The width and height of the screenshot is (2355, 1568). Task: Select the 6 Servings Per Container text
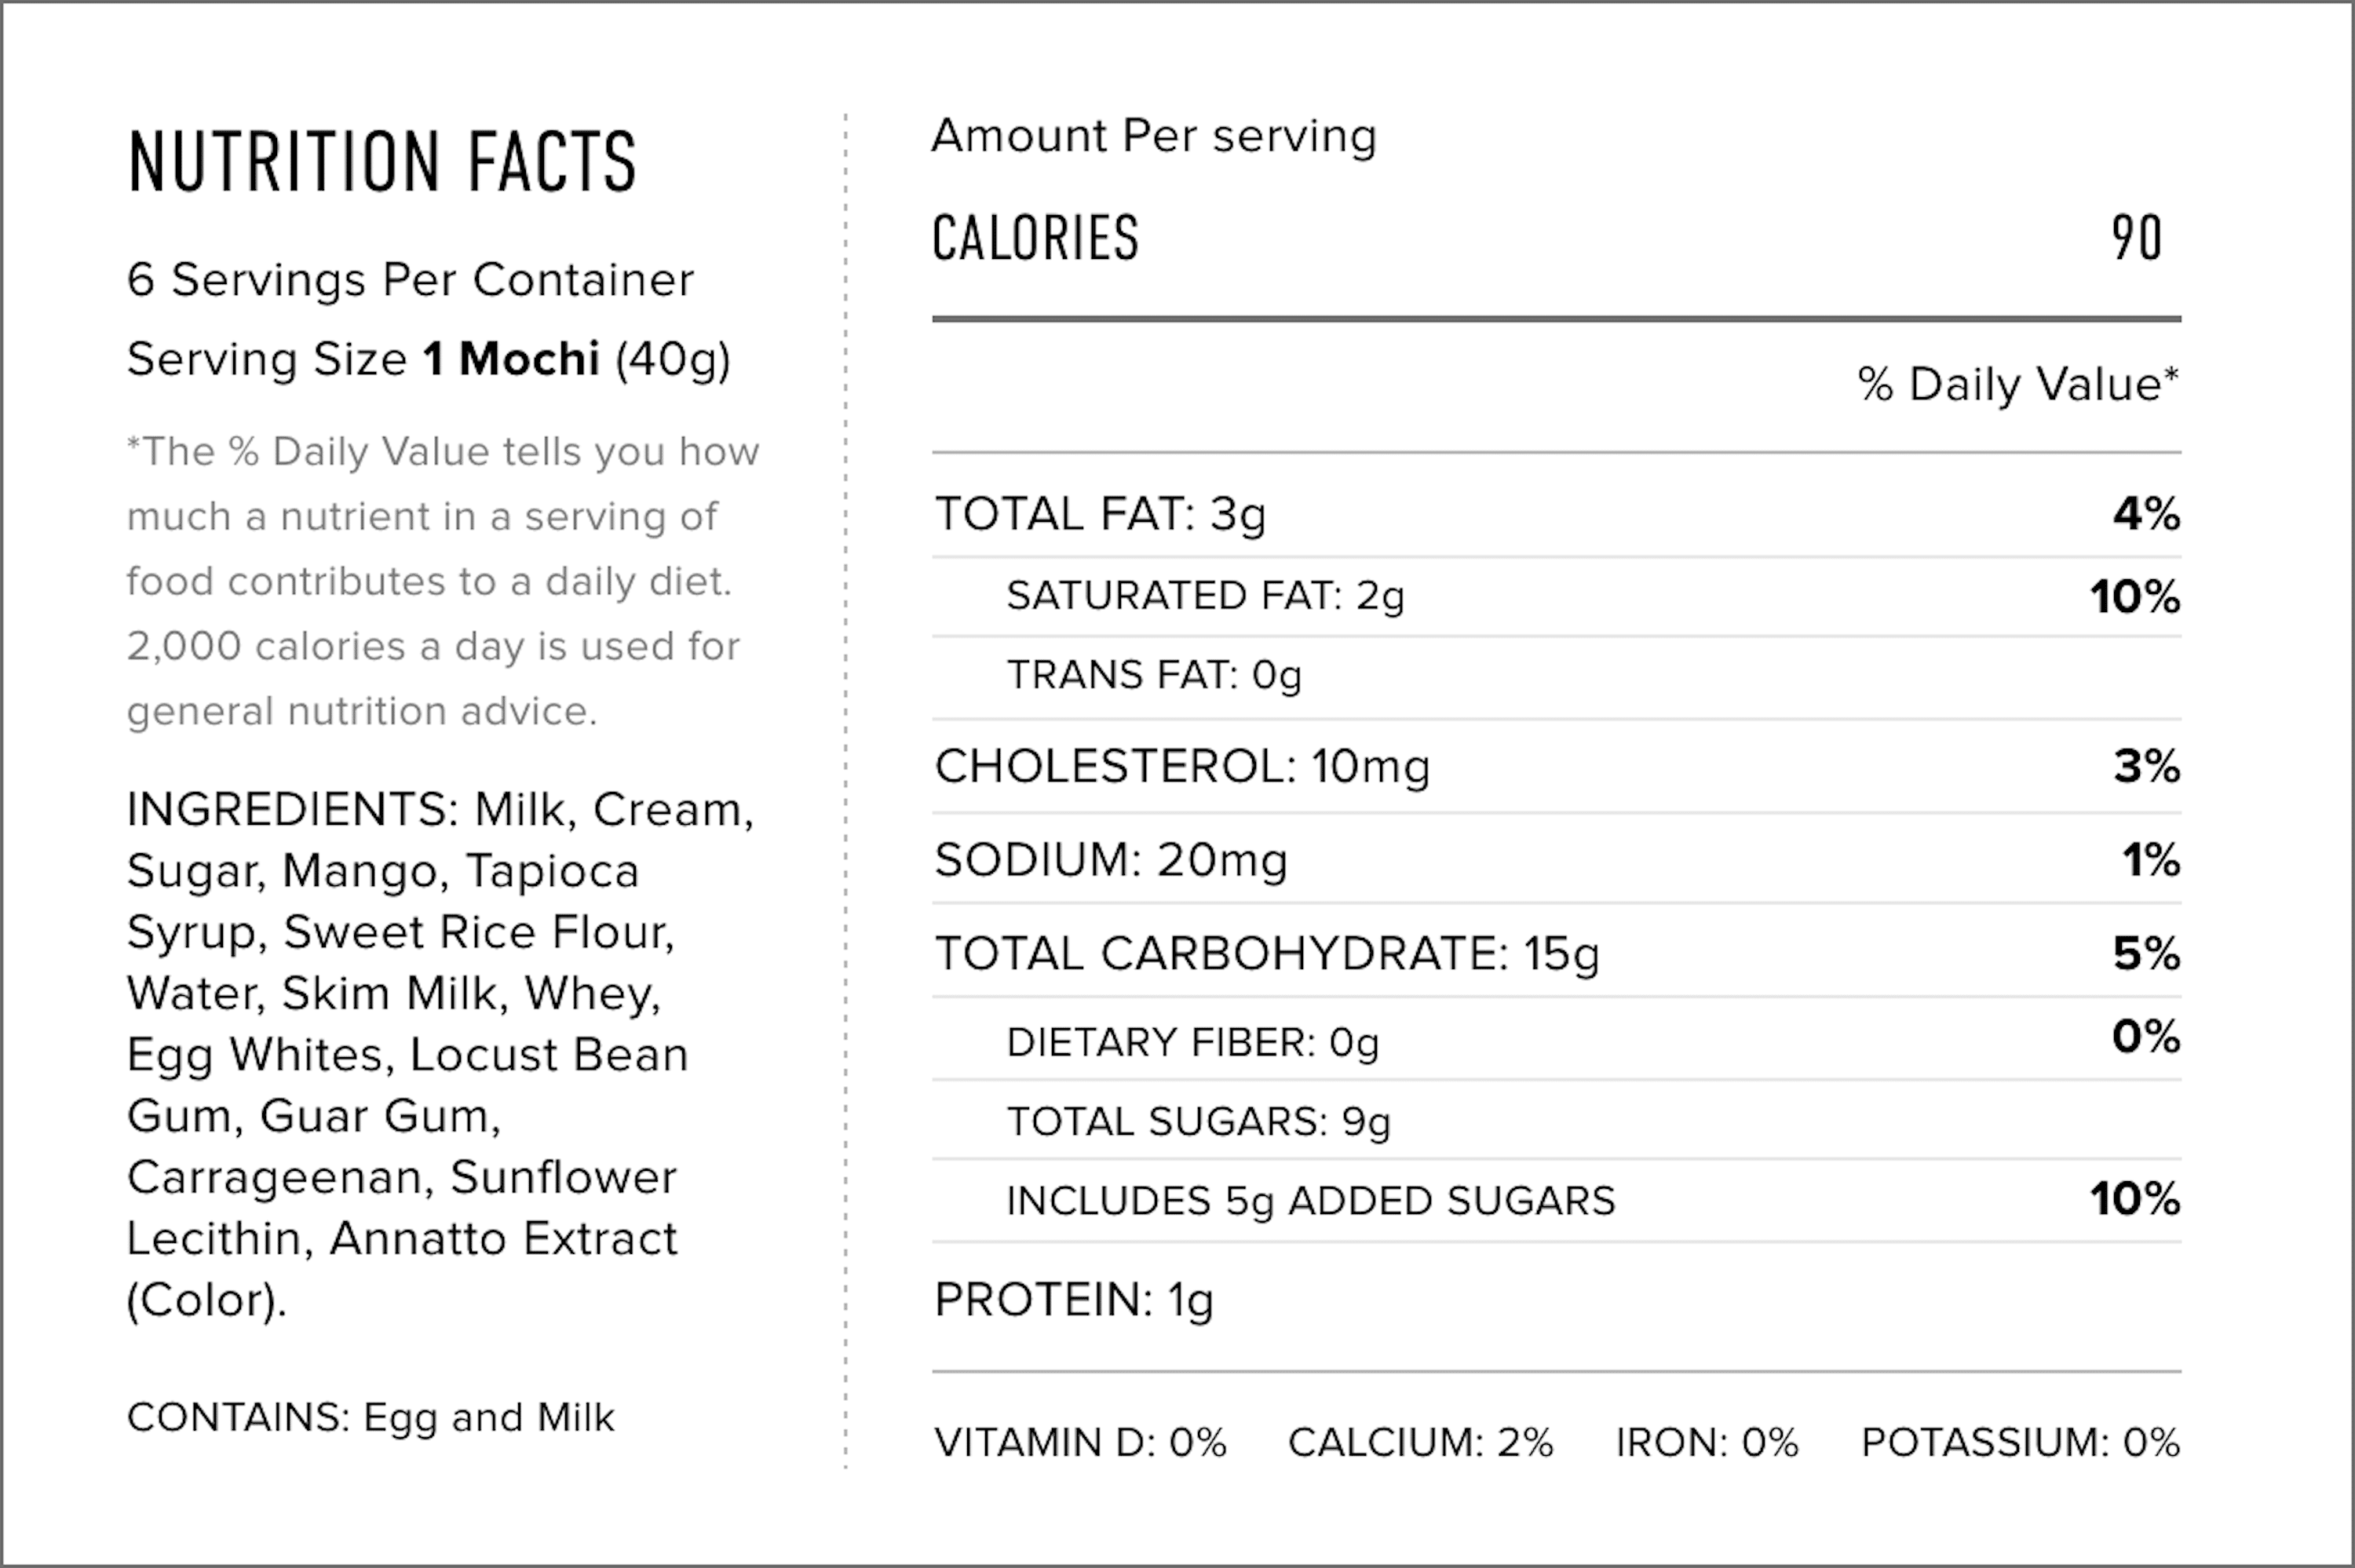click(x=410, y=279)
